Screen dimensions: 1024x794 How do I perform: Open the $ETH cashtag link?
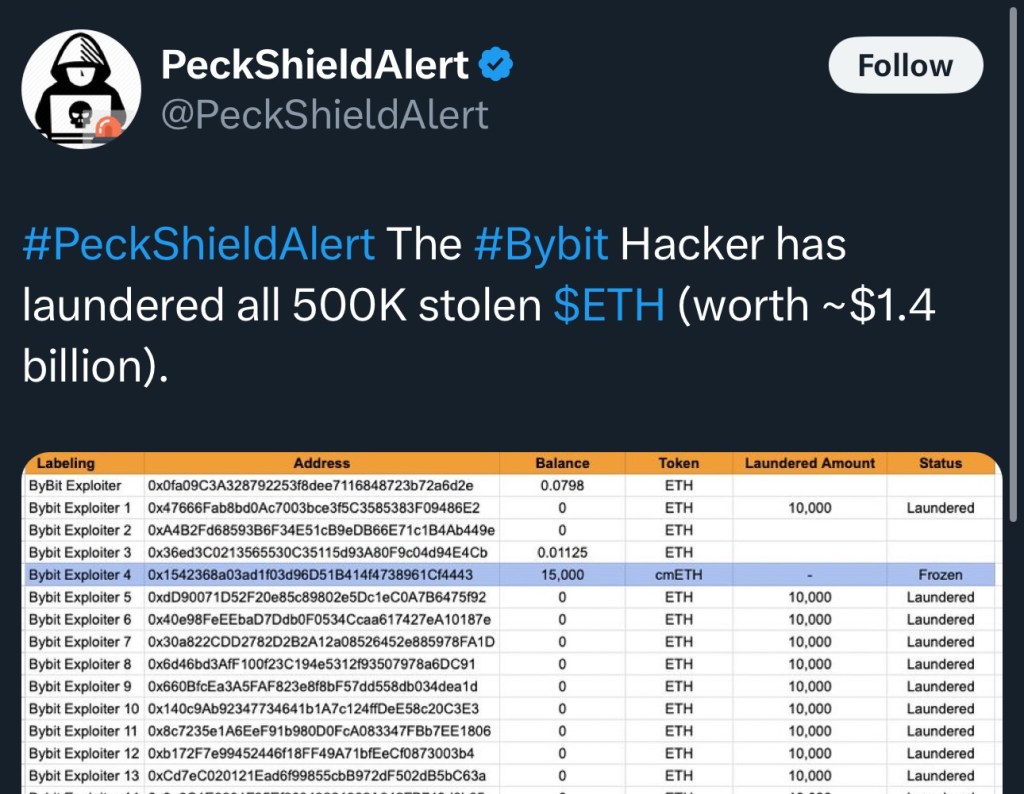[x=608, y=306]
